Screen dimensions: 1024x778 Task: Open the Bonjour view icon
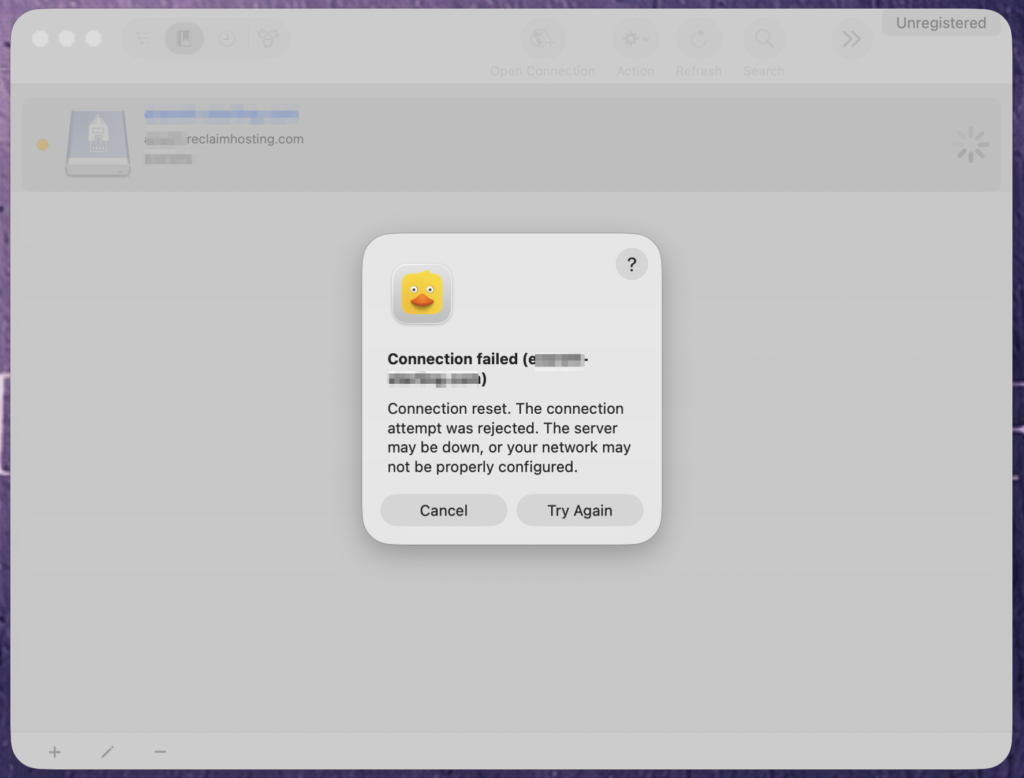pos(268,39)
